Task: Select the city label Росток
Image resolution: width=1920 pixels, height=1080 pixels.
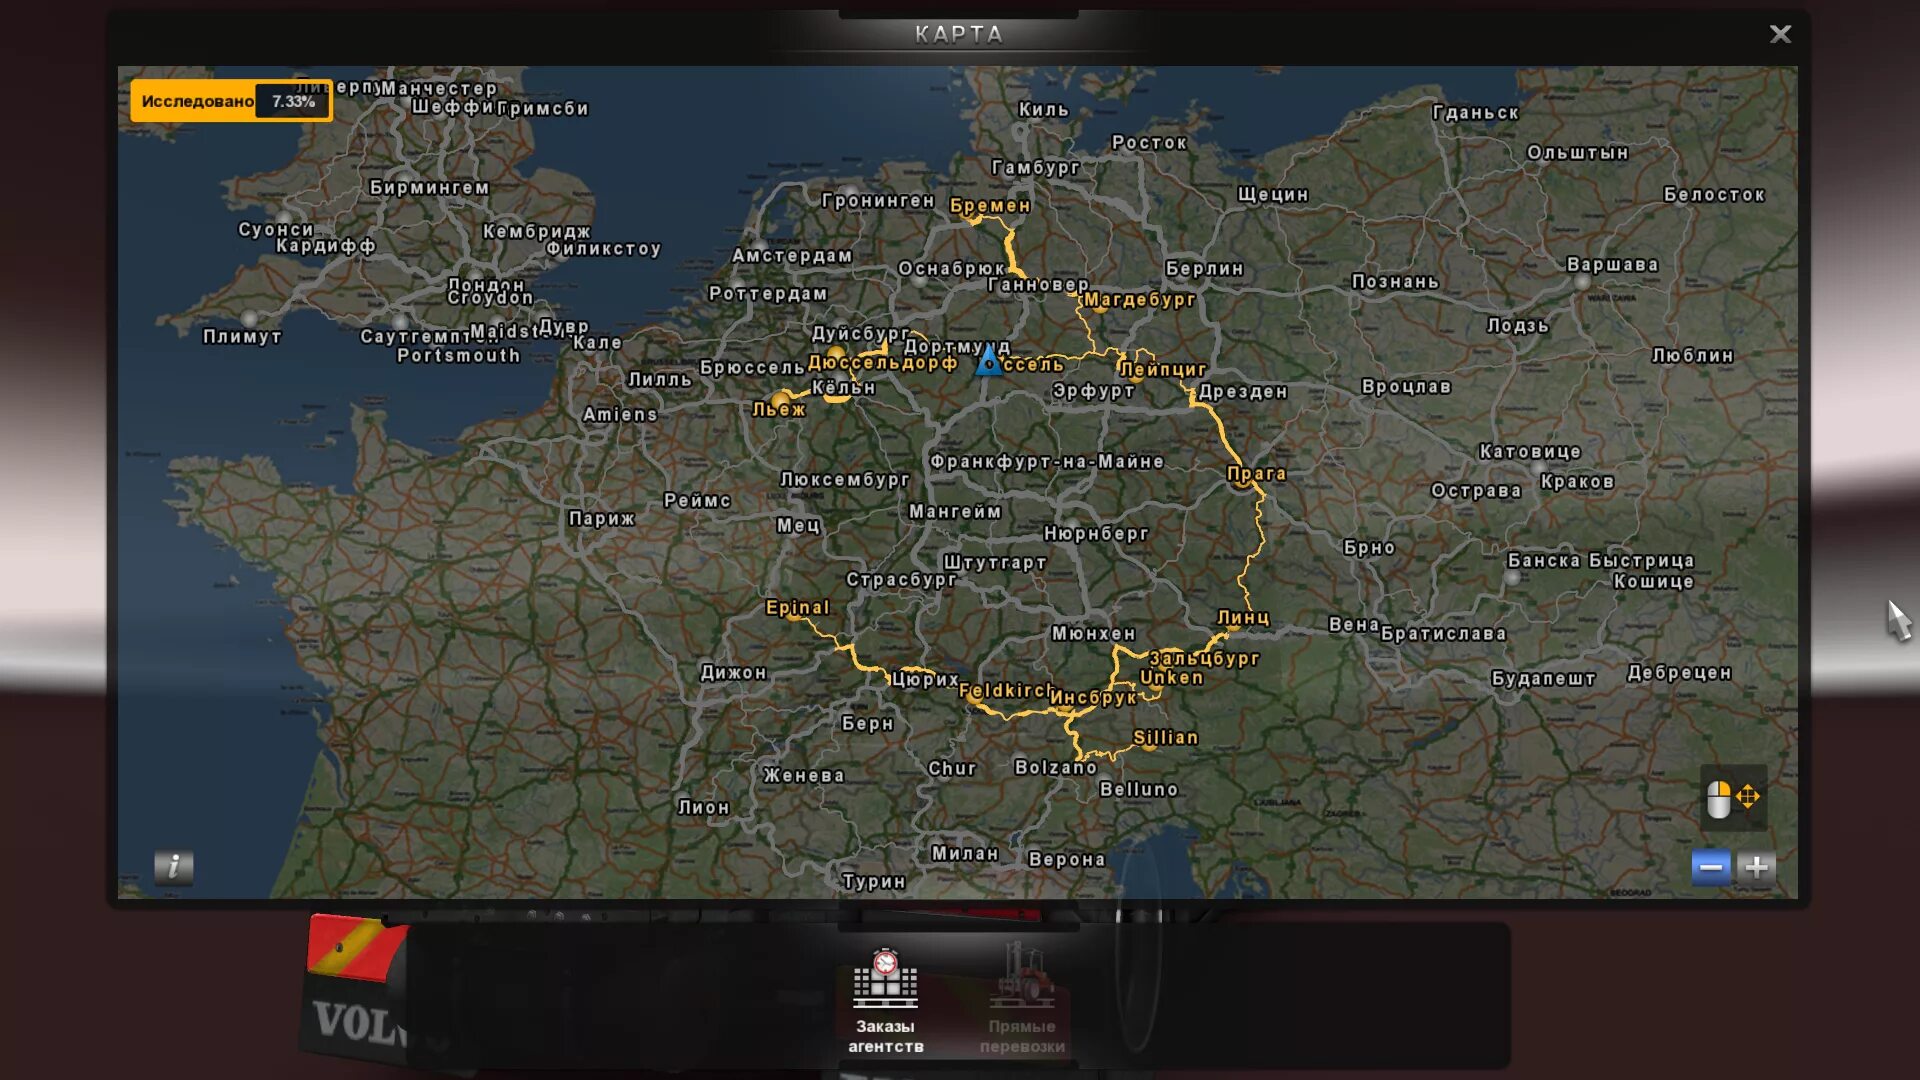Action: [1149, 143]
